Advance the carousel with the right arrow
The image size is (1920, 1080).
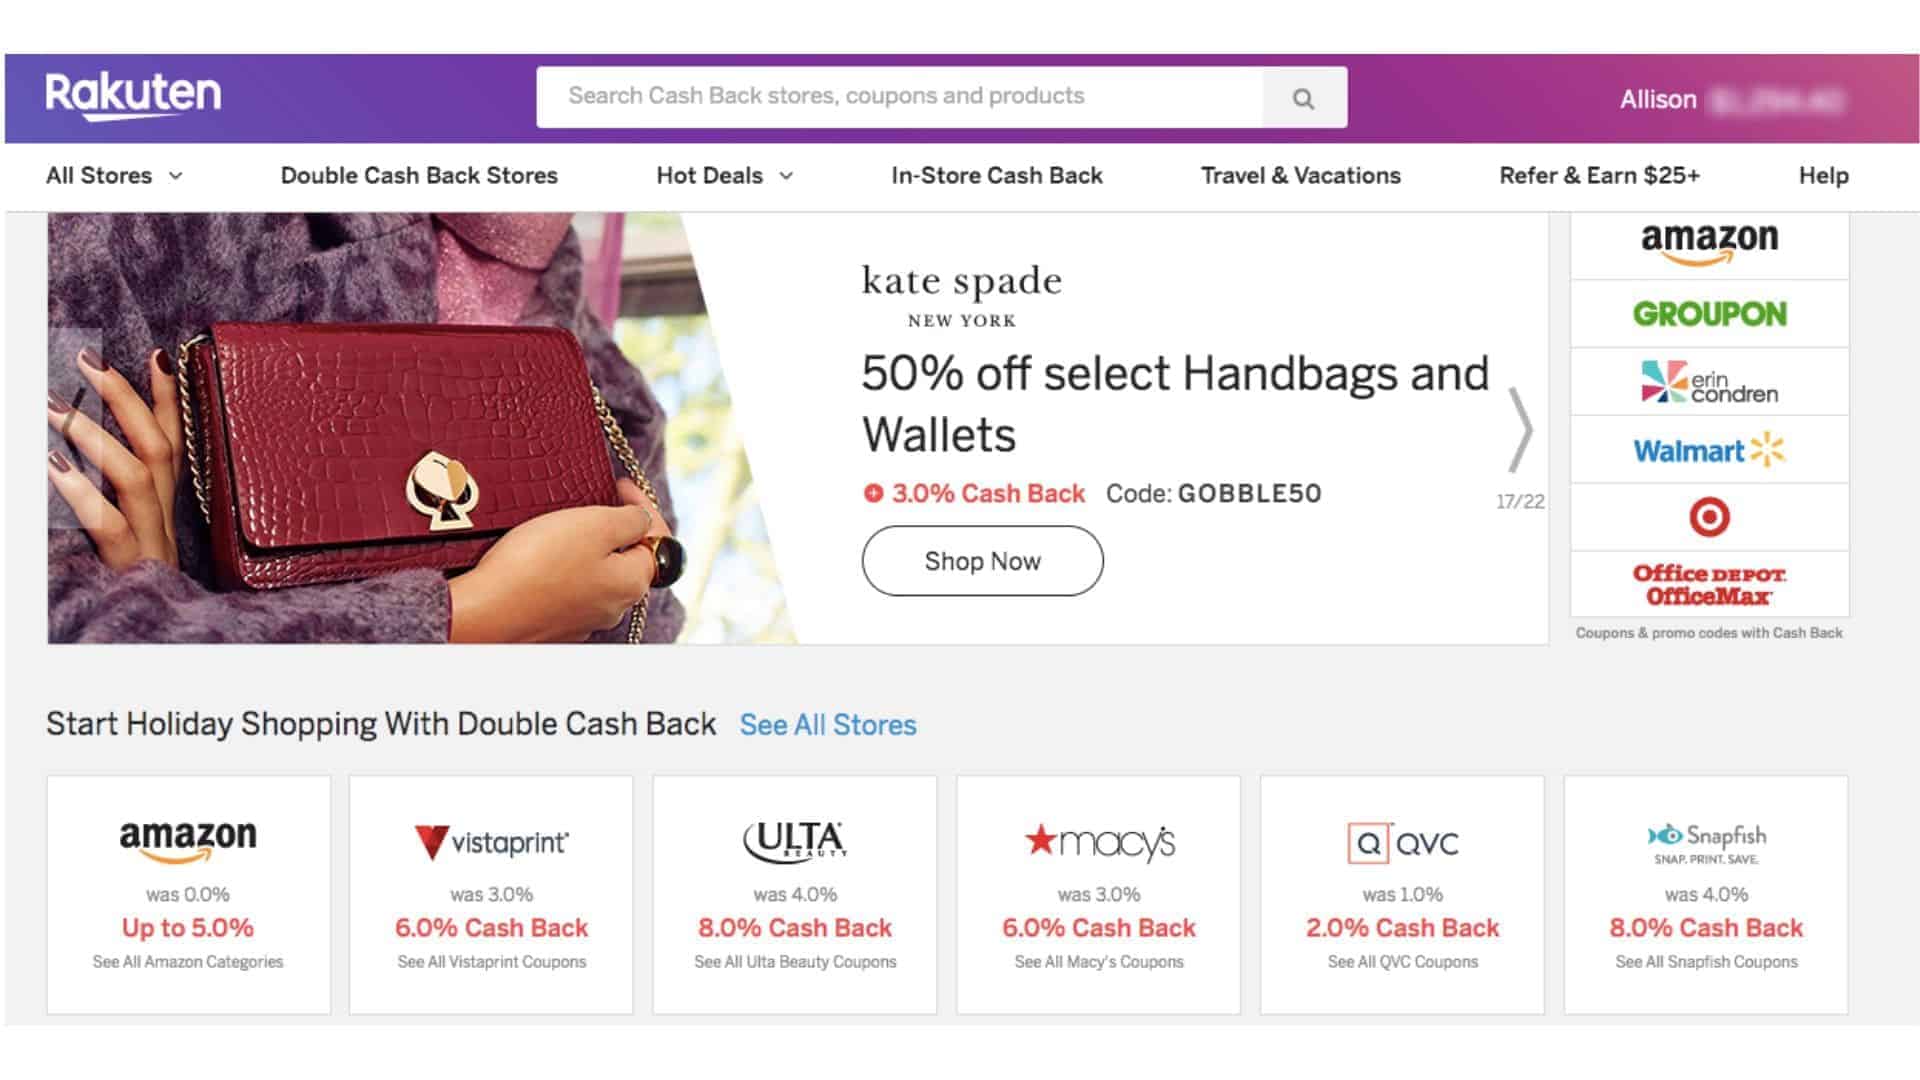pos(1522,428)
